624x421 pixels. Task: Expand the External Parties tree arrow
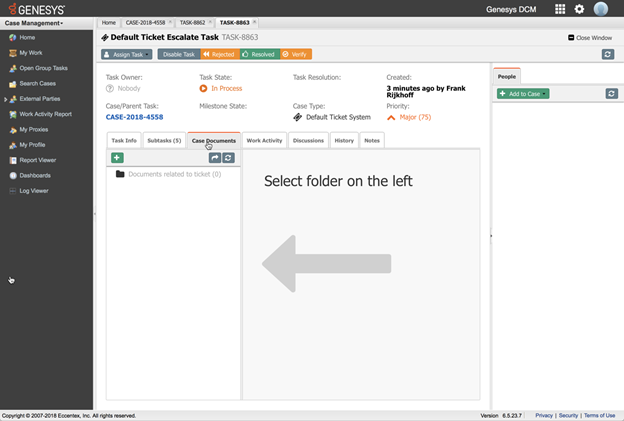click(x=5, y=99)
